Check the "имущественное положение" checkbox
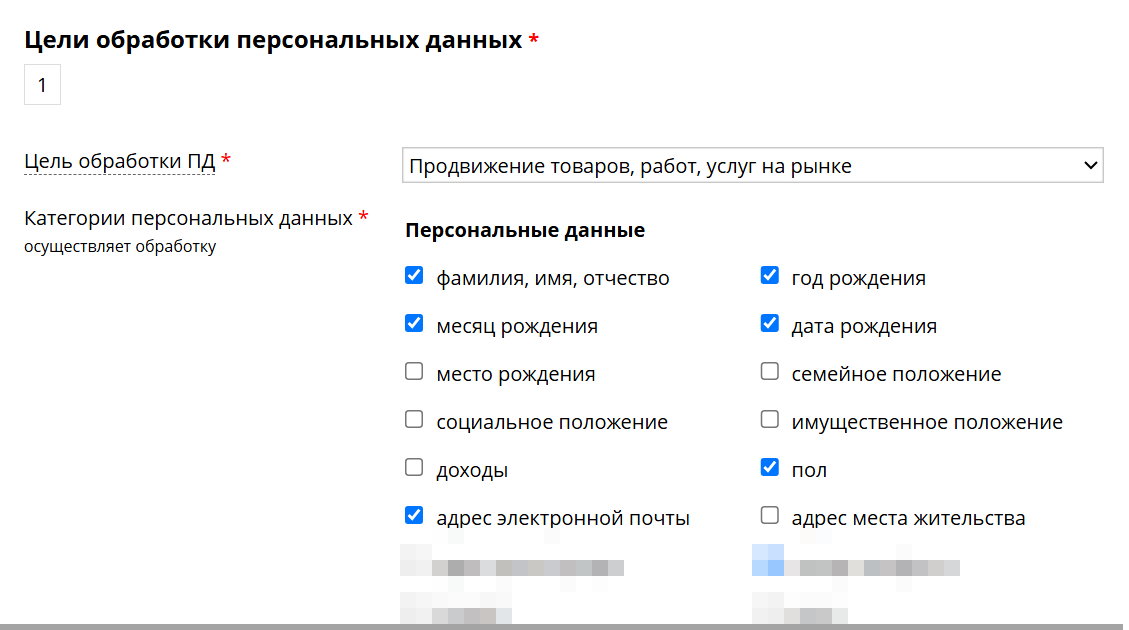1129x630 pixels. coord(770,419)
